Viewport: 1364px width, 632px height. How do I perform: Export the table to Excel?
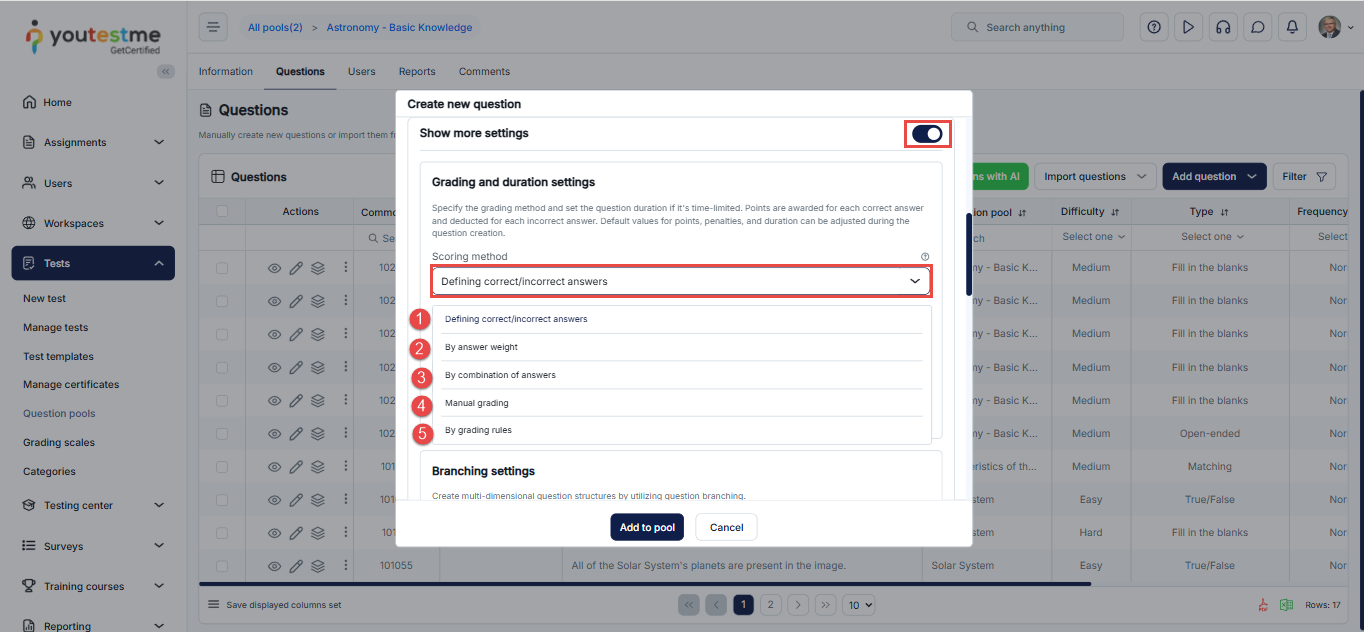point(1287,605)
